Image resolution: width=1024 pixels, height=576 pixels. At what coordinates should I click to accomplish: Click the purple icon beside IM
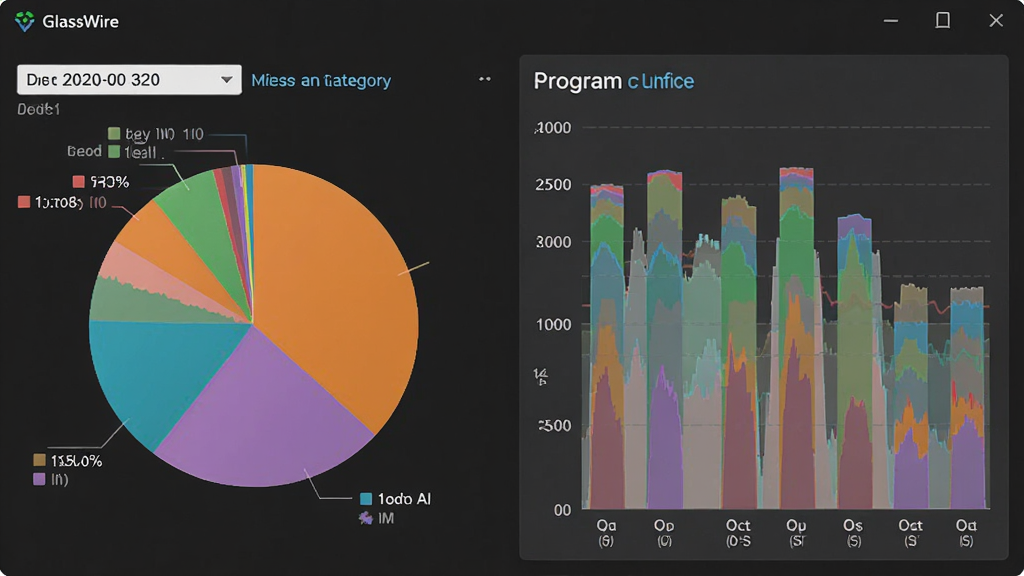(x=366, y=518)
